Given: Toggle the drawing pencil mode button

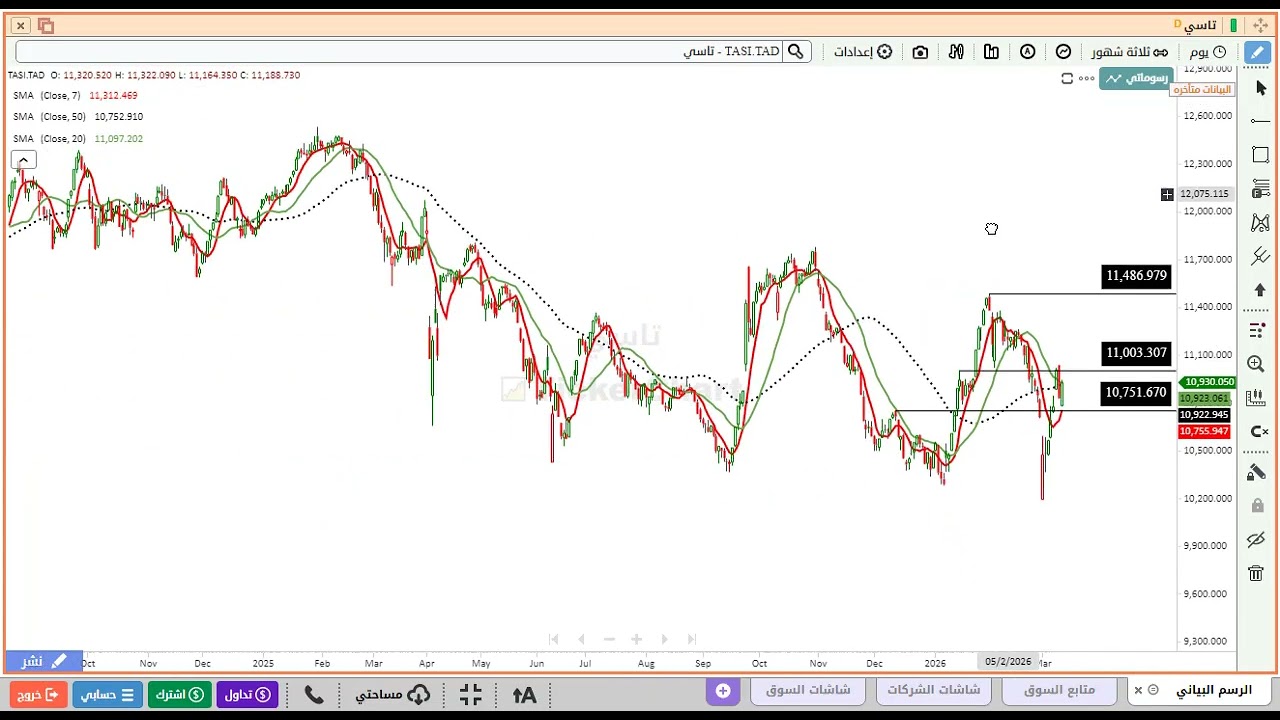Looking at the screenshot, I should pyautogui.click(x=1257, y=52).
